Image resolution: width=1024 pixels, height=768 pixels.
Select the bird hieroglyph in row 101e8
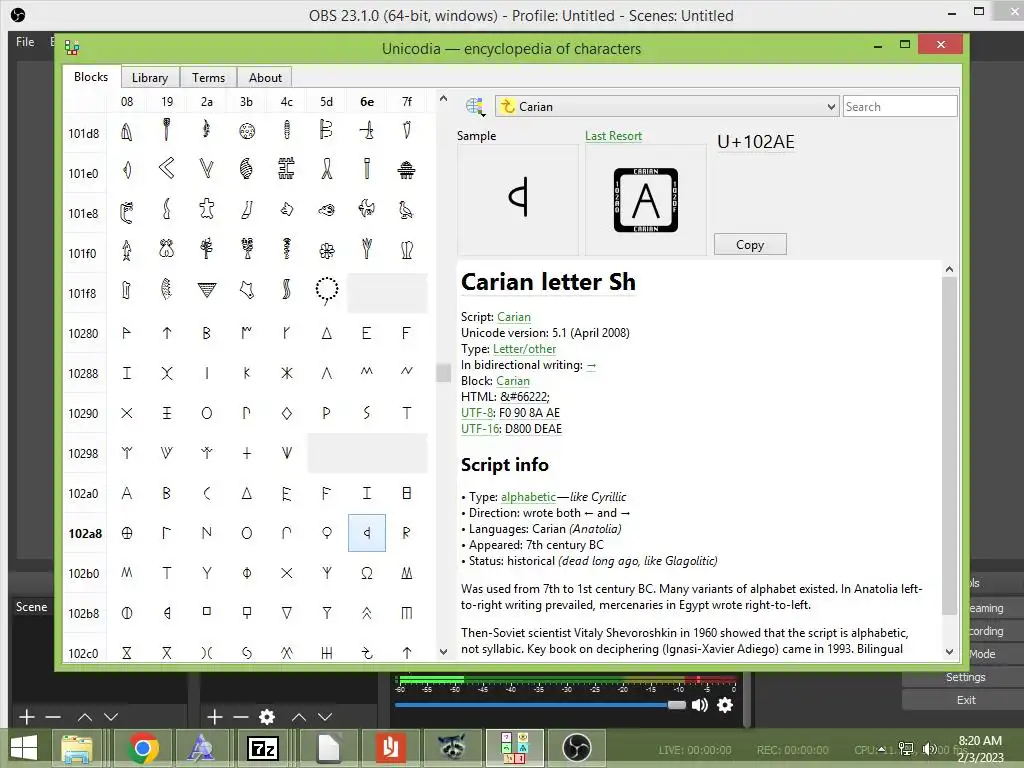pos(406,210)
